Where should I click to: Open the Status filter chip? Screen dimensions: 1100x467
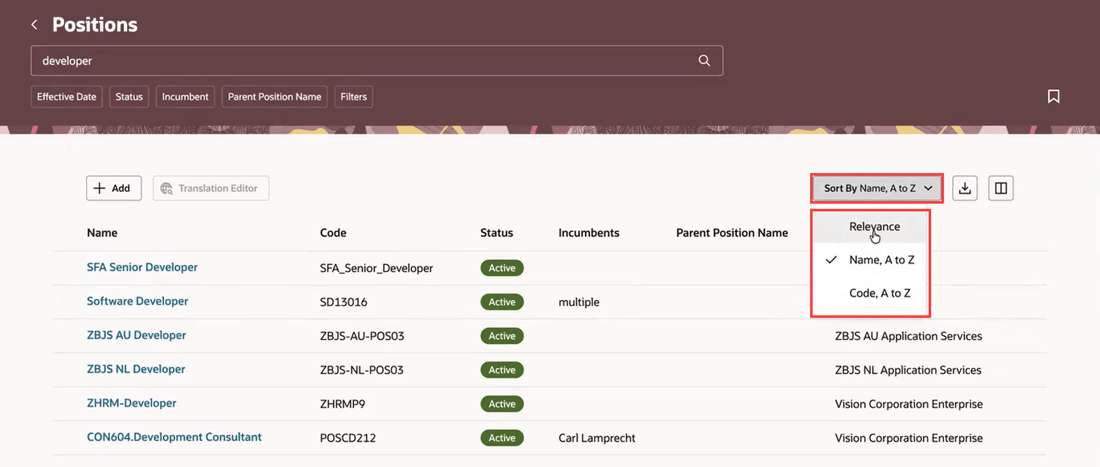coord(129,97)
